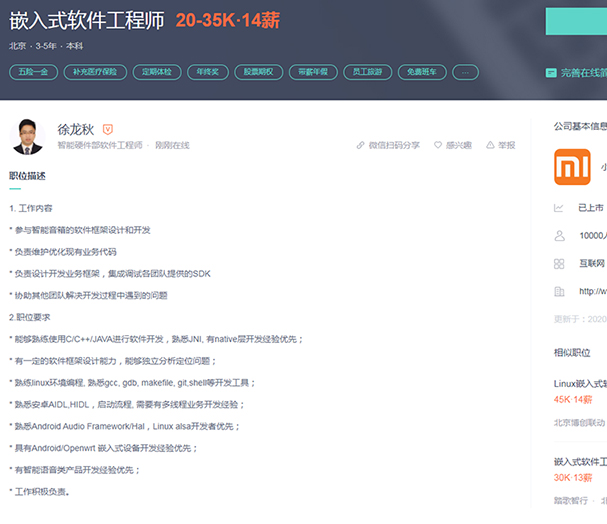The width and height of the screenshot is (607, 524).
Task: Click the 互联网 industry grid icon
Action: [559, 263]
